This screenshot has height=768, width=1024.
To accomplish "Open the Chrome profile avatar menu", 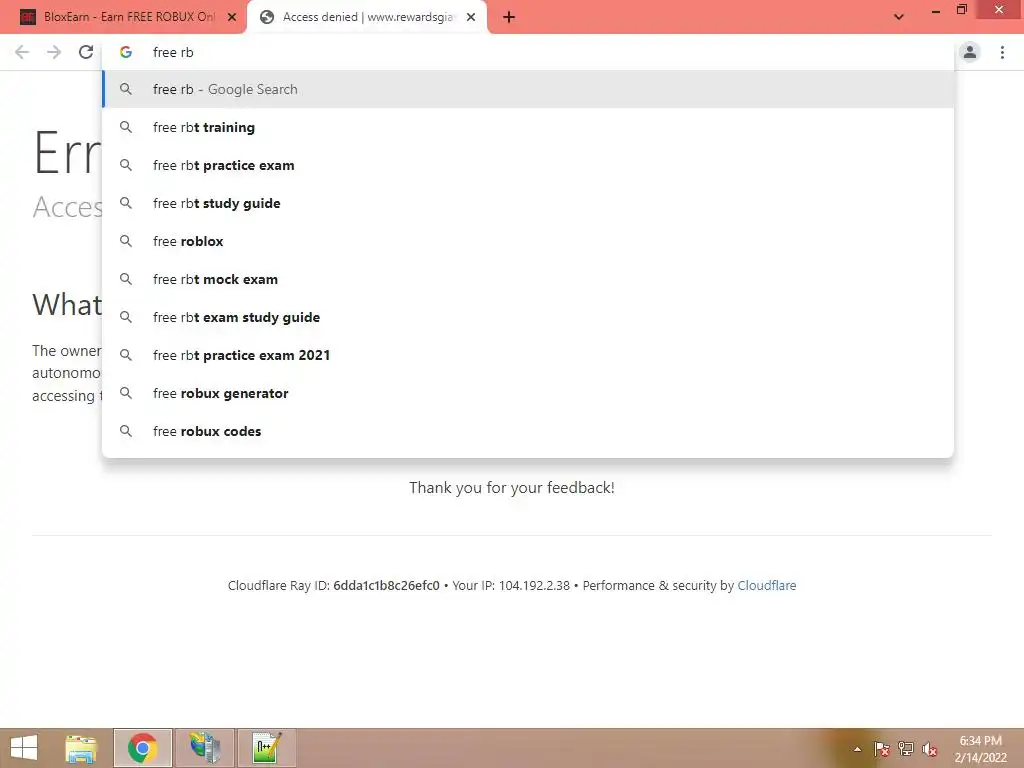I will point(970,52).
